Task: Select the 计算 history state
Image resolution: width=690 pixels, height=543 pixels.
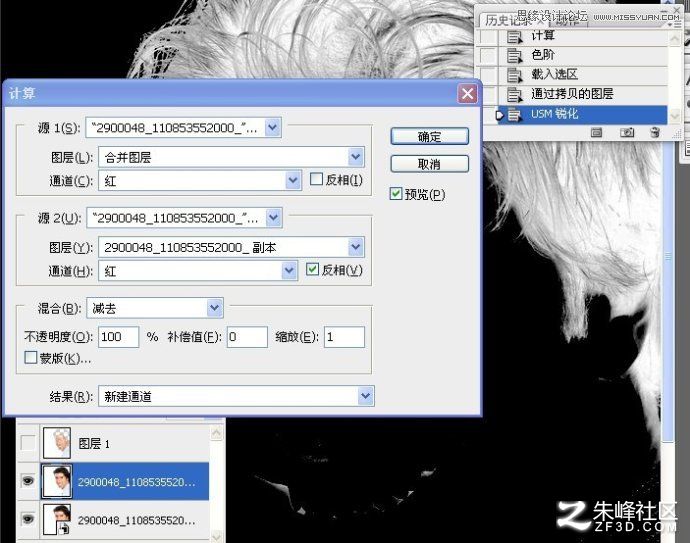Action: coord(583,36)
